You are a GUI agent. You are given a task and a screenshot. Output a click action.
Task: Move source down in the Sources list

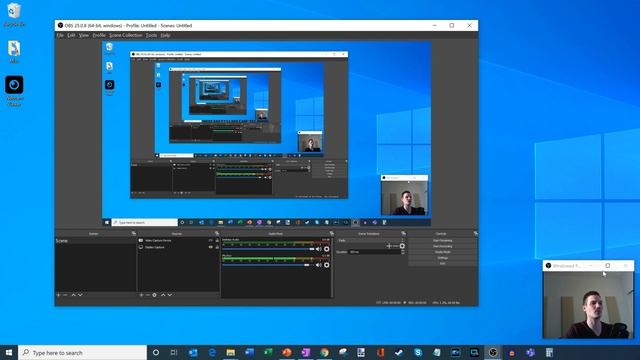(170, 295)
